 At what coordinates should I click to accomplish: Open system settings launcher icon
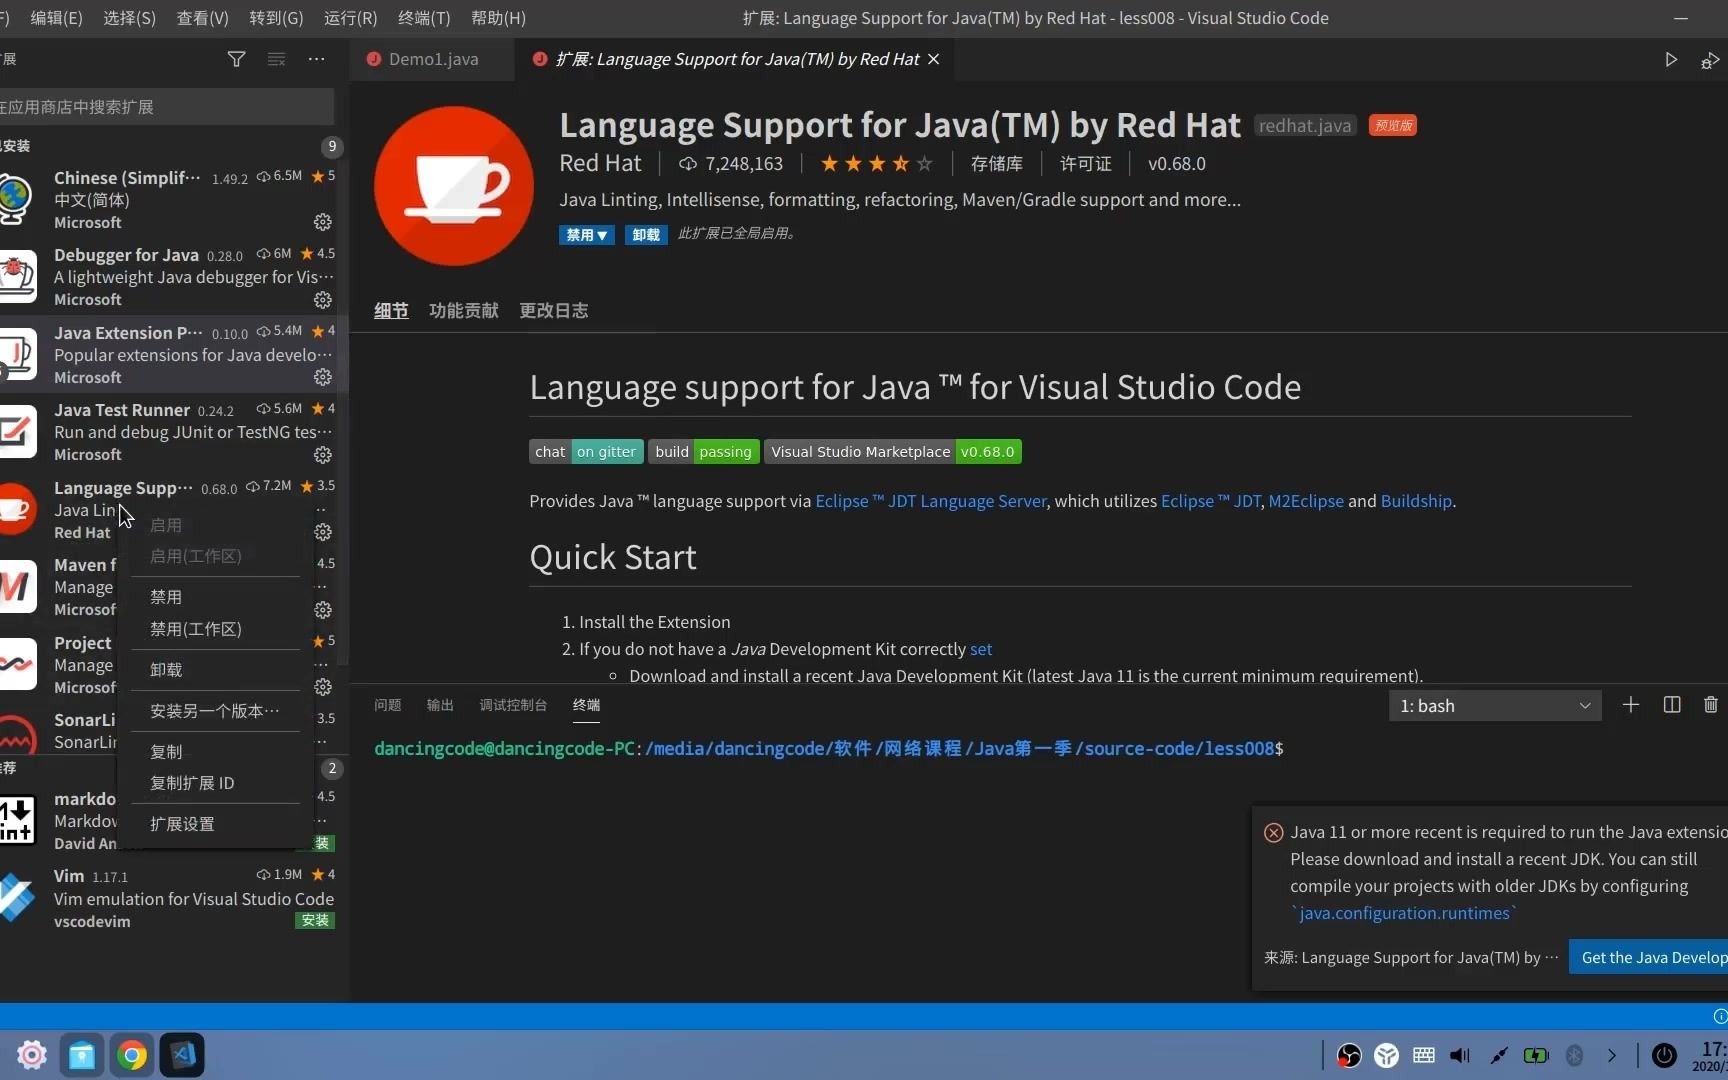(x=32, y=1055)
